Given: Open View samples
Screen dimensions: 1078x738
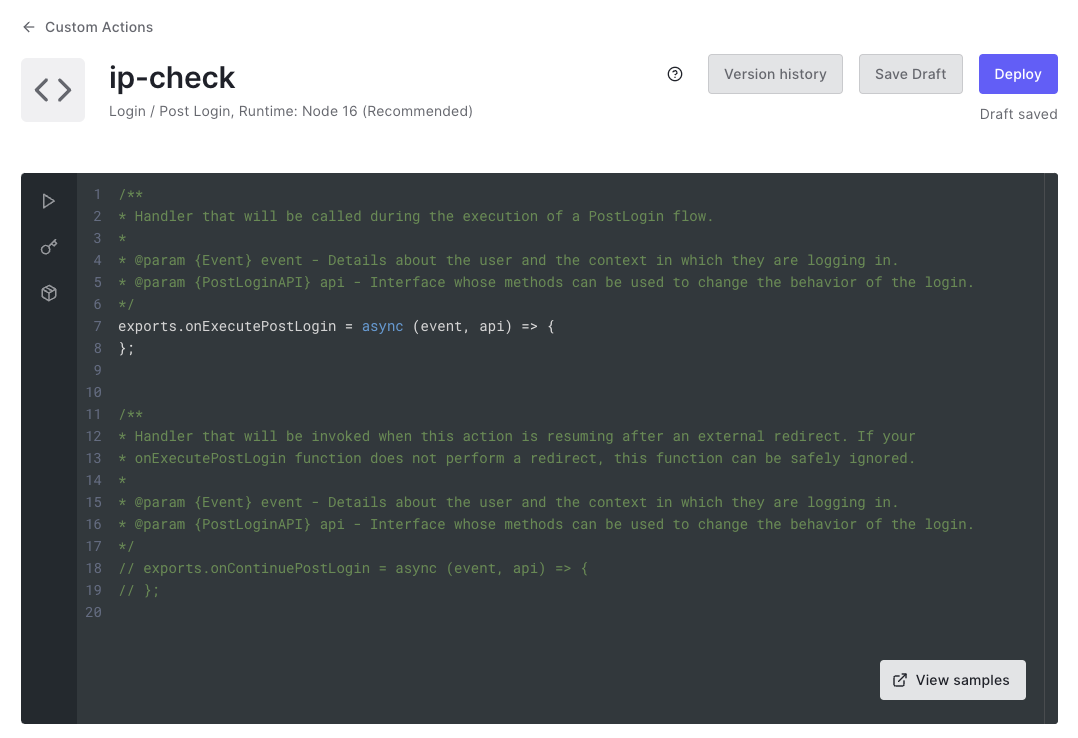Looking at the screenshot, I should click(x=952, y=680).
